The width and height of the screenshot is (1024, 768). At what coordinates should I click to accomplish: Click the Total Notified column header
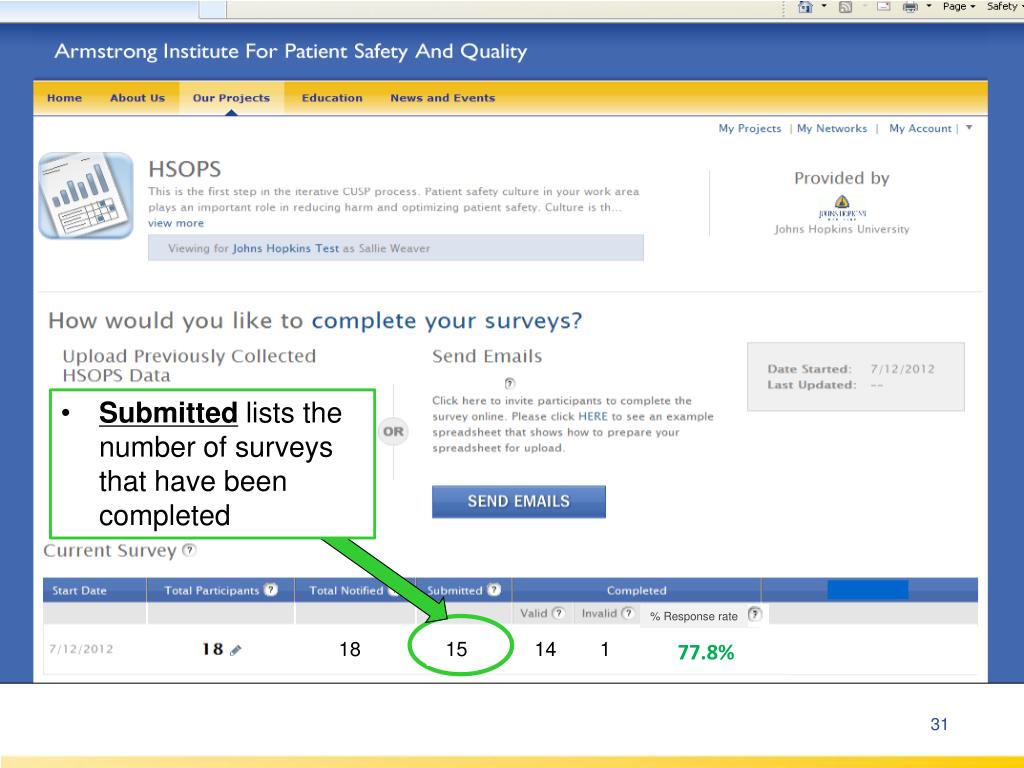pyautogui.click(x=346, y=590)
